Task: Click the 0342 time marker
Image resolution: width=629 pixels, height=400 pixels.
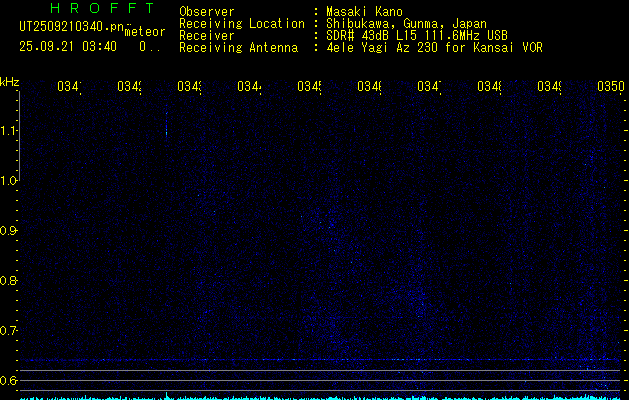Action: coord(129,86)
